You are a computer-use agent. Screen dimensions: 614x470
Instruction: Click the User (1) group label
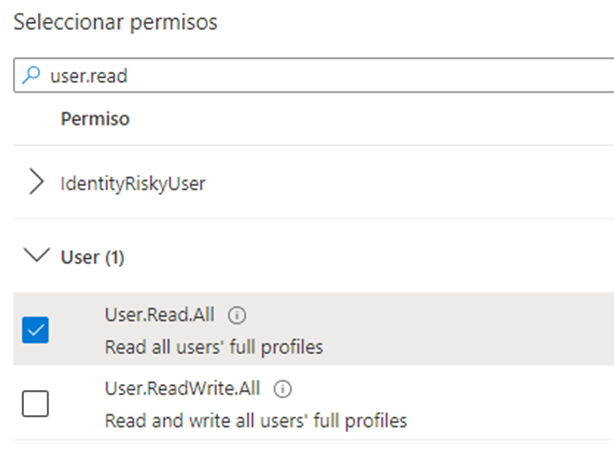(92, 257)
